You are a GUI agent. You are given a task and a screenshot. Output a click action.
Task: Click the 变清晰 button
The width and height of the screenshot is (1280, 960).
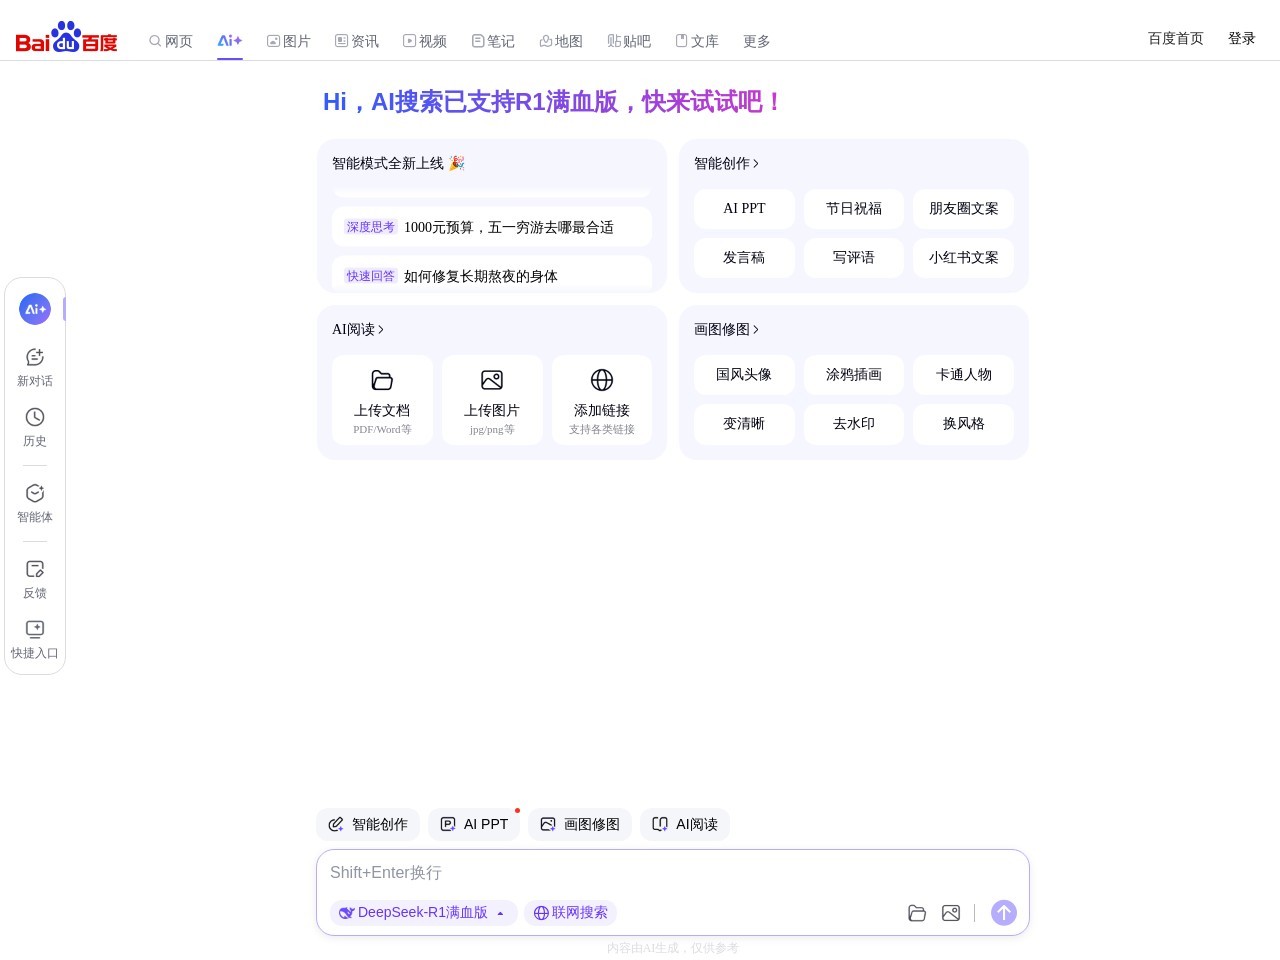pos(744,424)
